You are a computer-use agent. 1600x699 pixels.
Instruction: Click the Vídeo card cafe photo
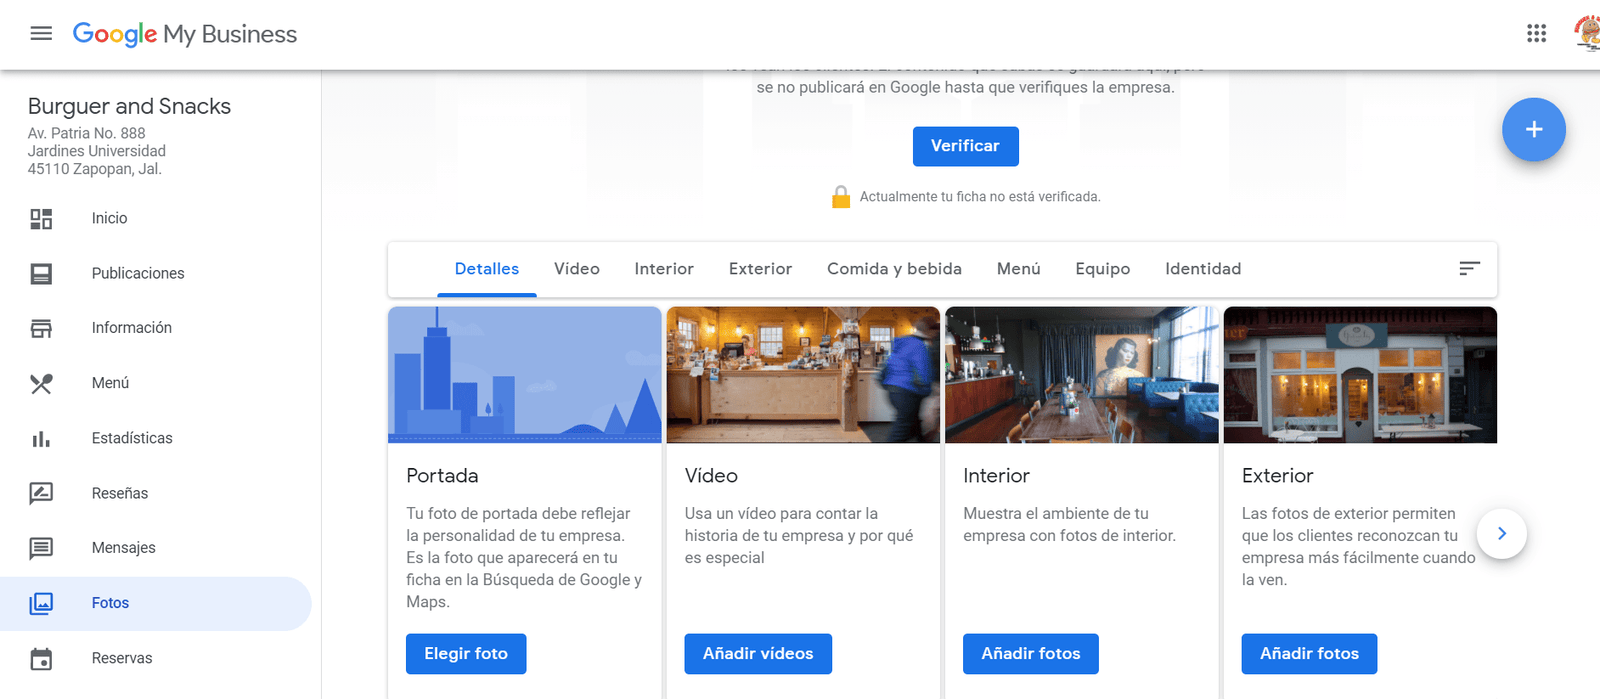tap(803, 375)
